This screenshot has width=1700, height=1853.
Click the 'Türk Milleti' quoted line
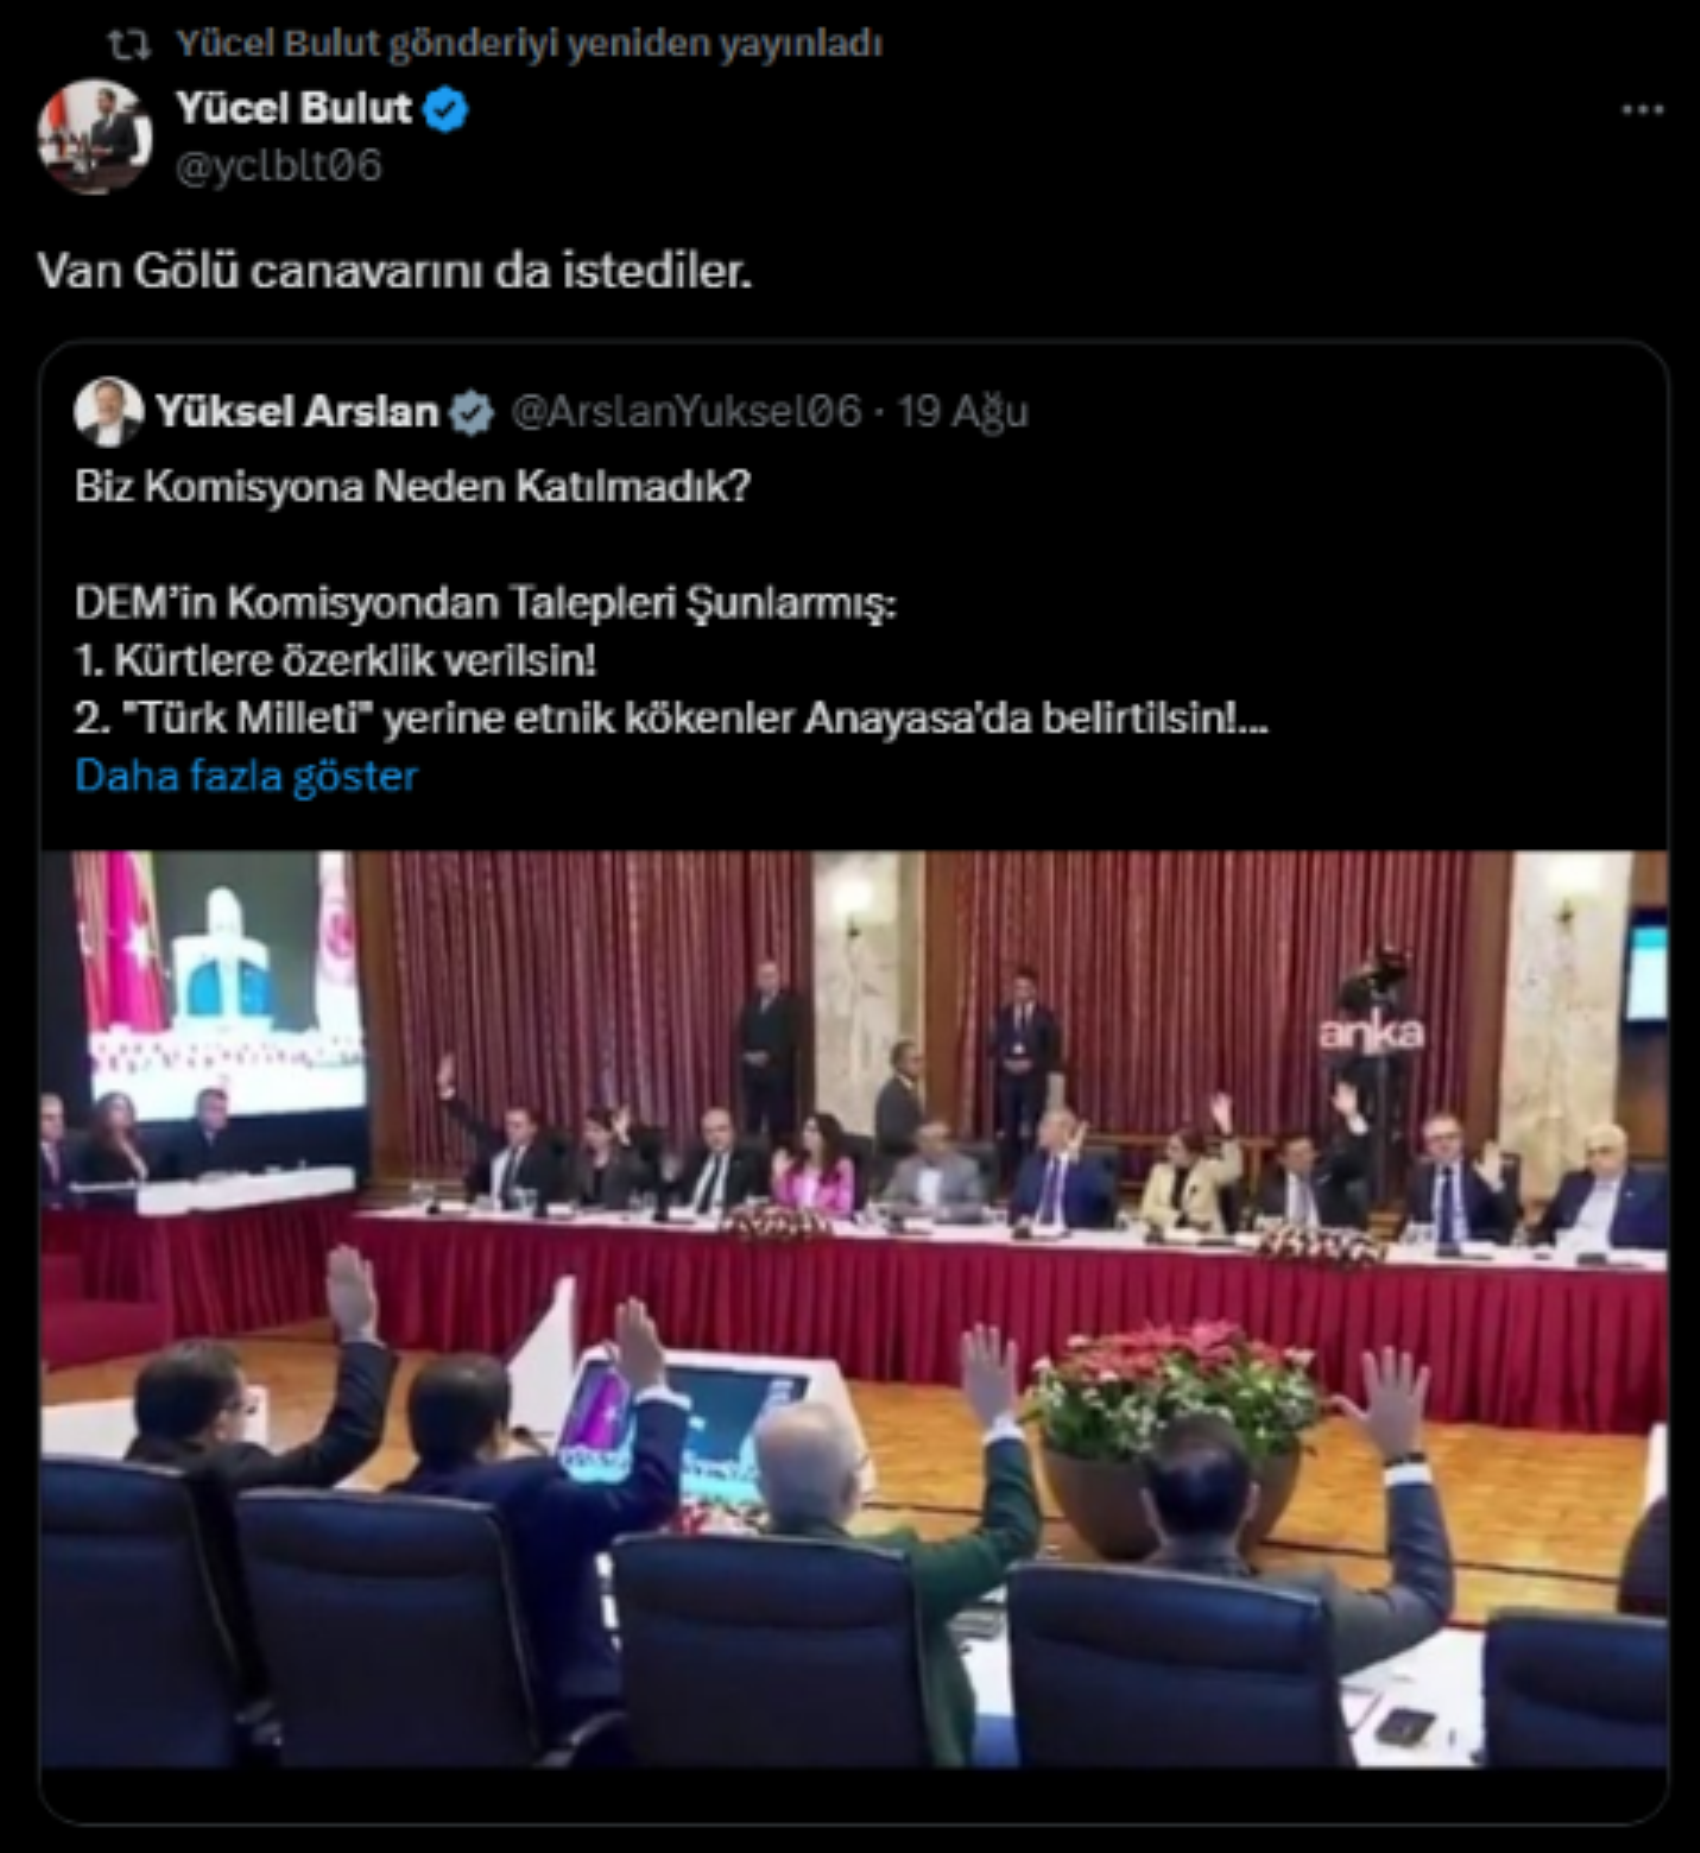pyautogui.click(x=671, y=719)
